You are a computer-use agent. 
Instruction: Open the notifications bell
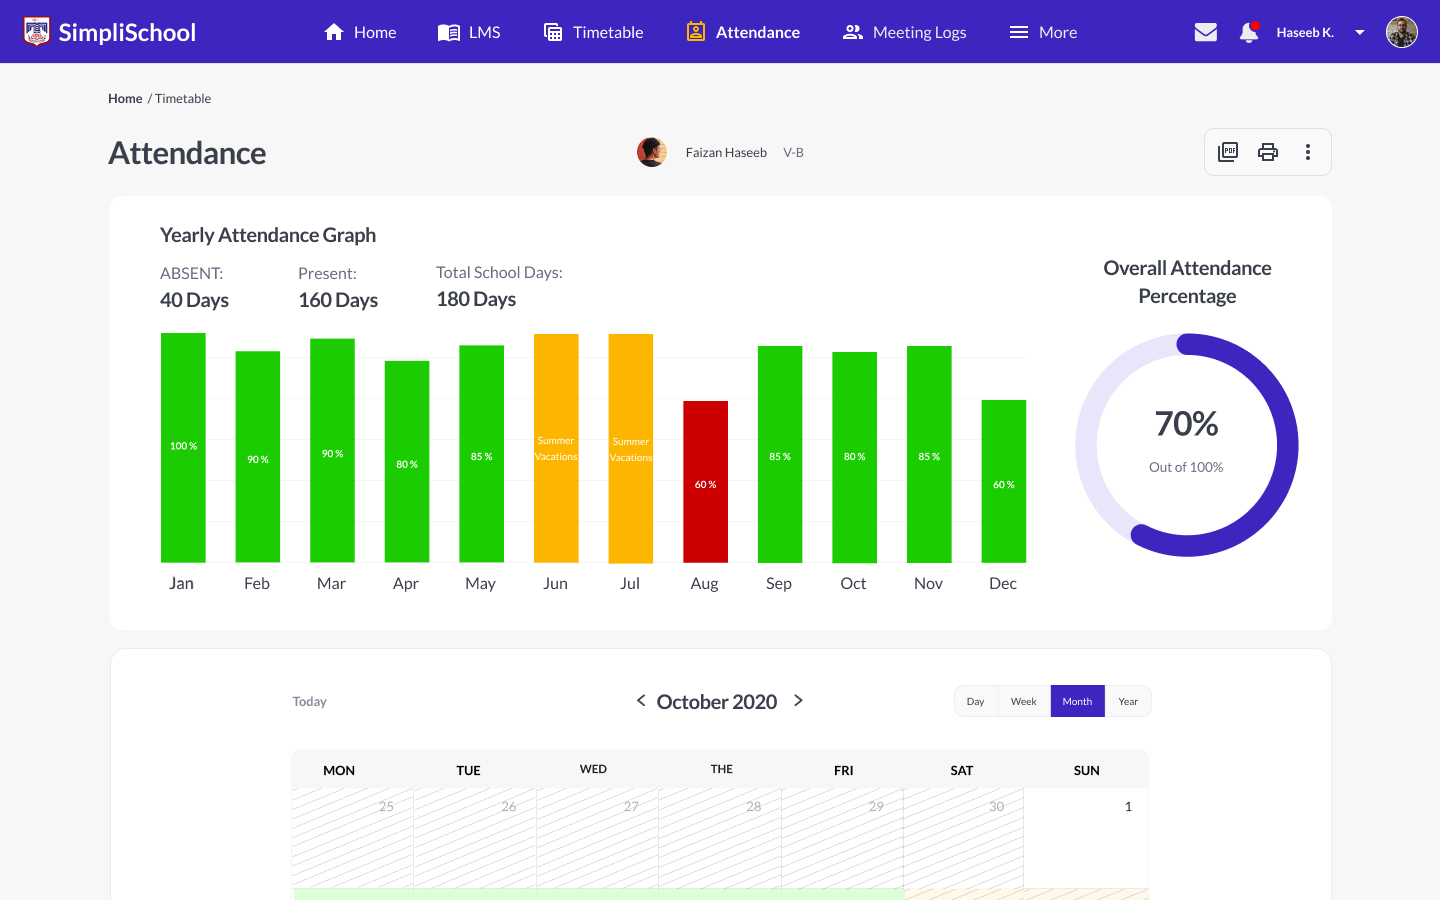click(x=1248, y=32)
